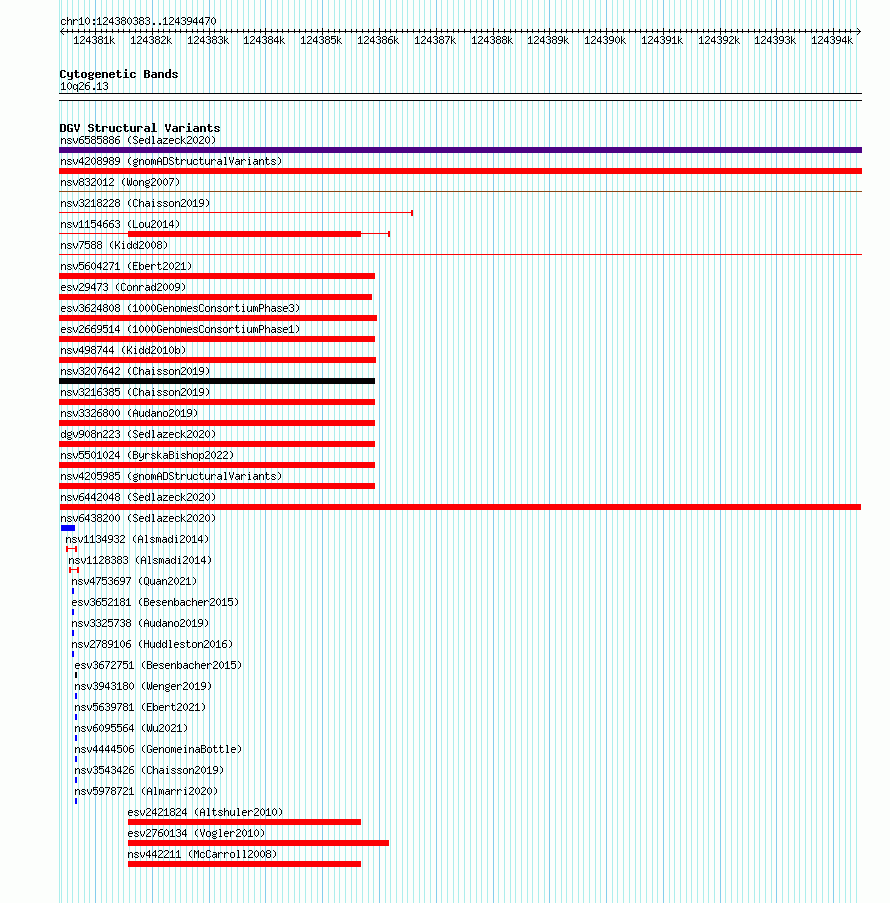Click nsv4753697 (Quan2021) label
The image size is (890, 903).
point(134,582)
